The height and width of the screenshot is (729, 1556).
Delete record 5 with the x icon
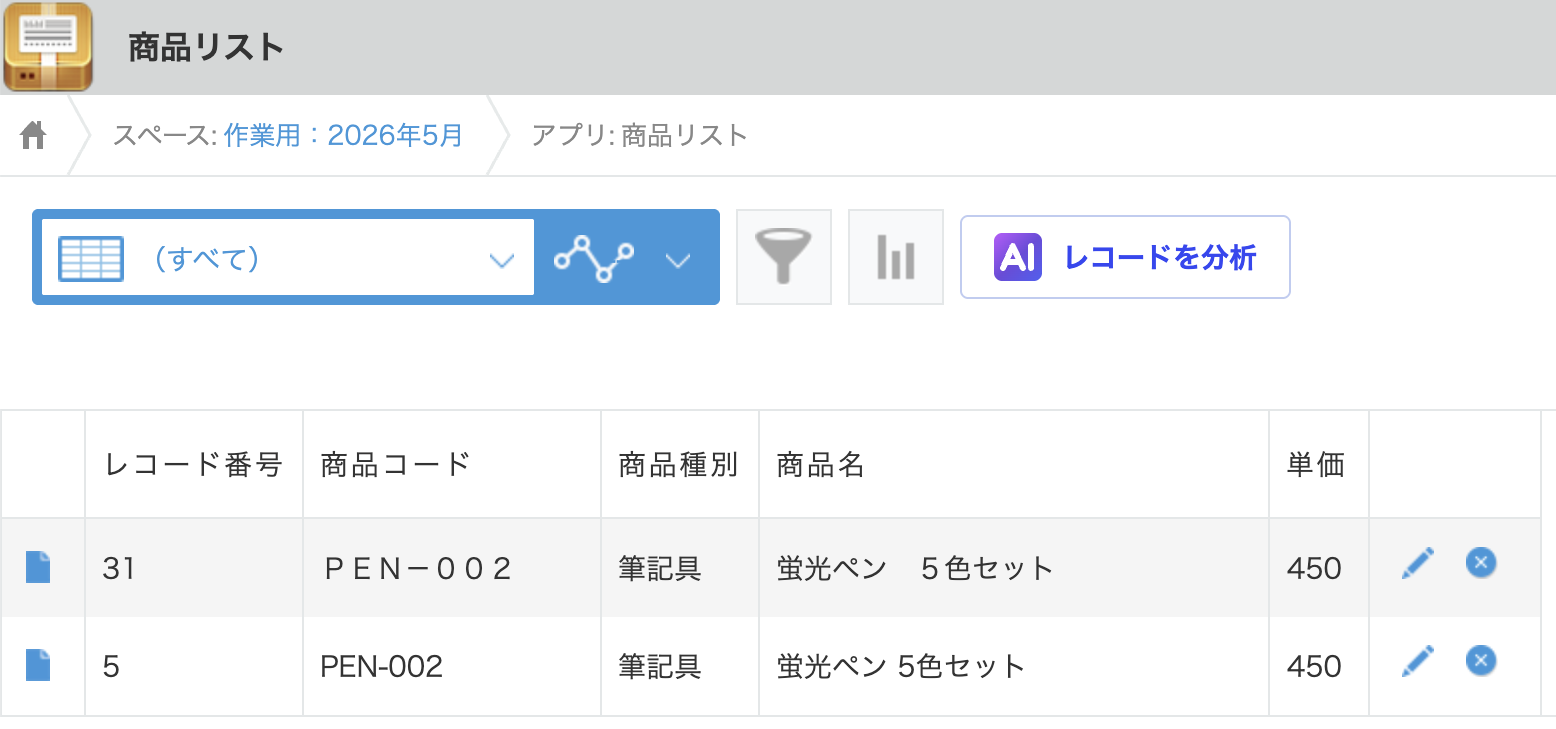(x=1481, y=660)
